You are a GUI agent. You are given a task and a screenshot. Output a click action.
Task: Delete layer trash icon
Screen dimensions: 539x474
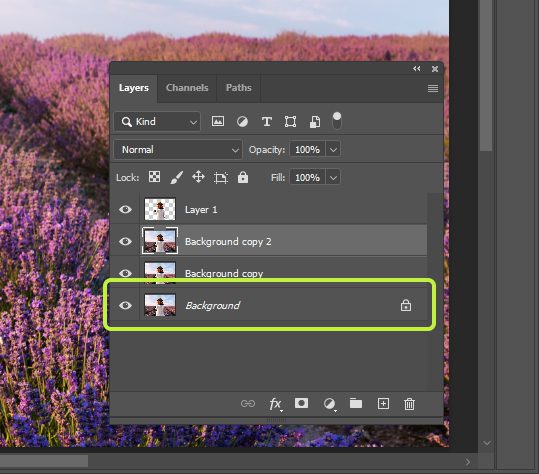click(x=409, y=404)
